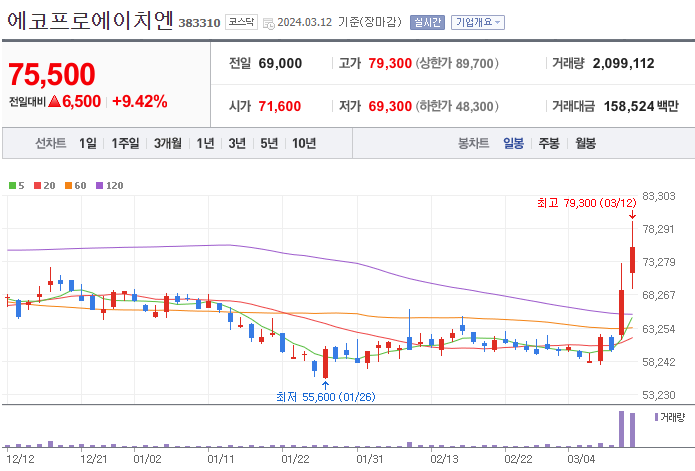Click the 53,230 price axis label
The width and height of the screenshot is (695, 471).
(659, 395)
